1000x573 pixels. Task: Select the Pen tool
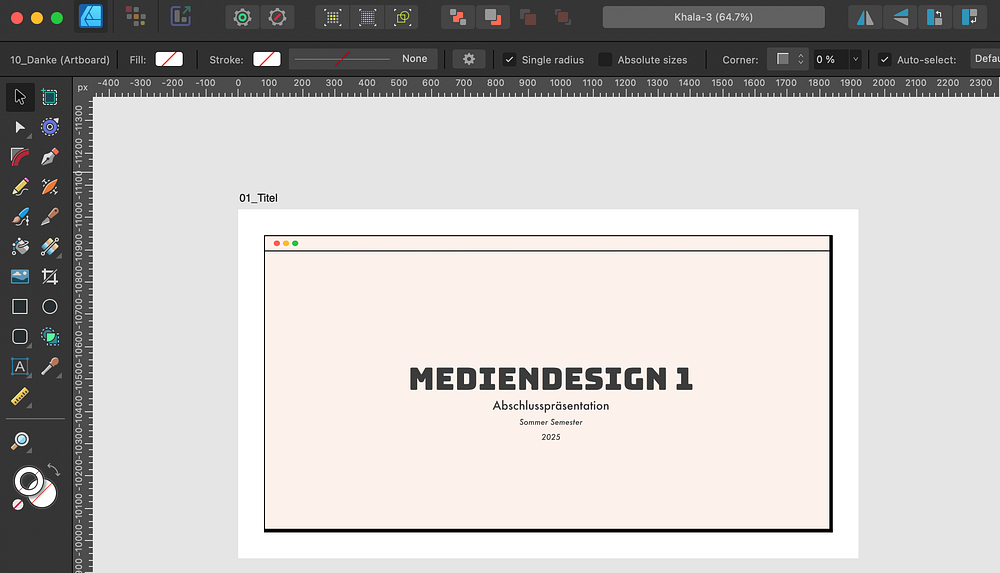[x=50, y=157]
